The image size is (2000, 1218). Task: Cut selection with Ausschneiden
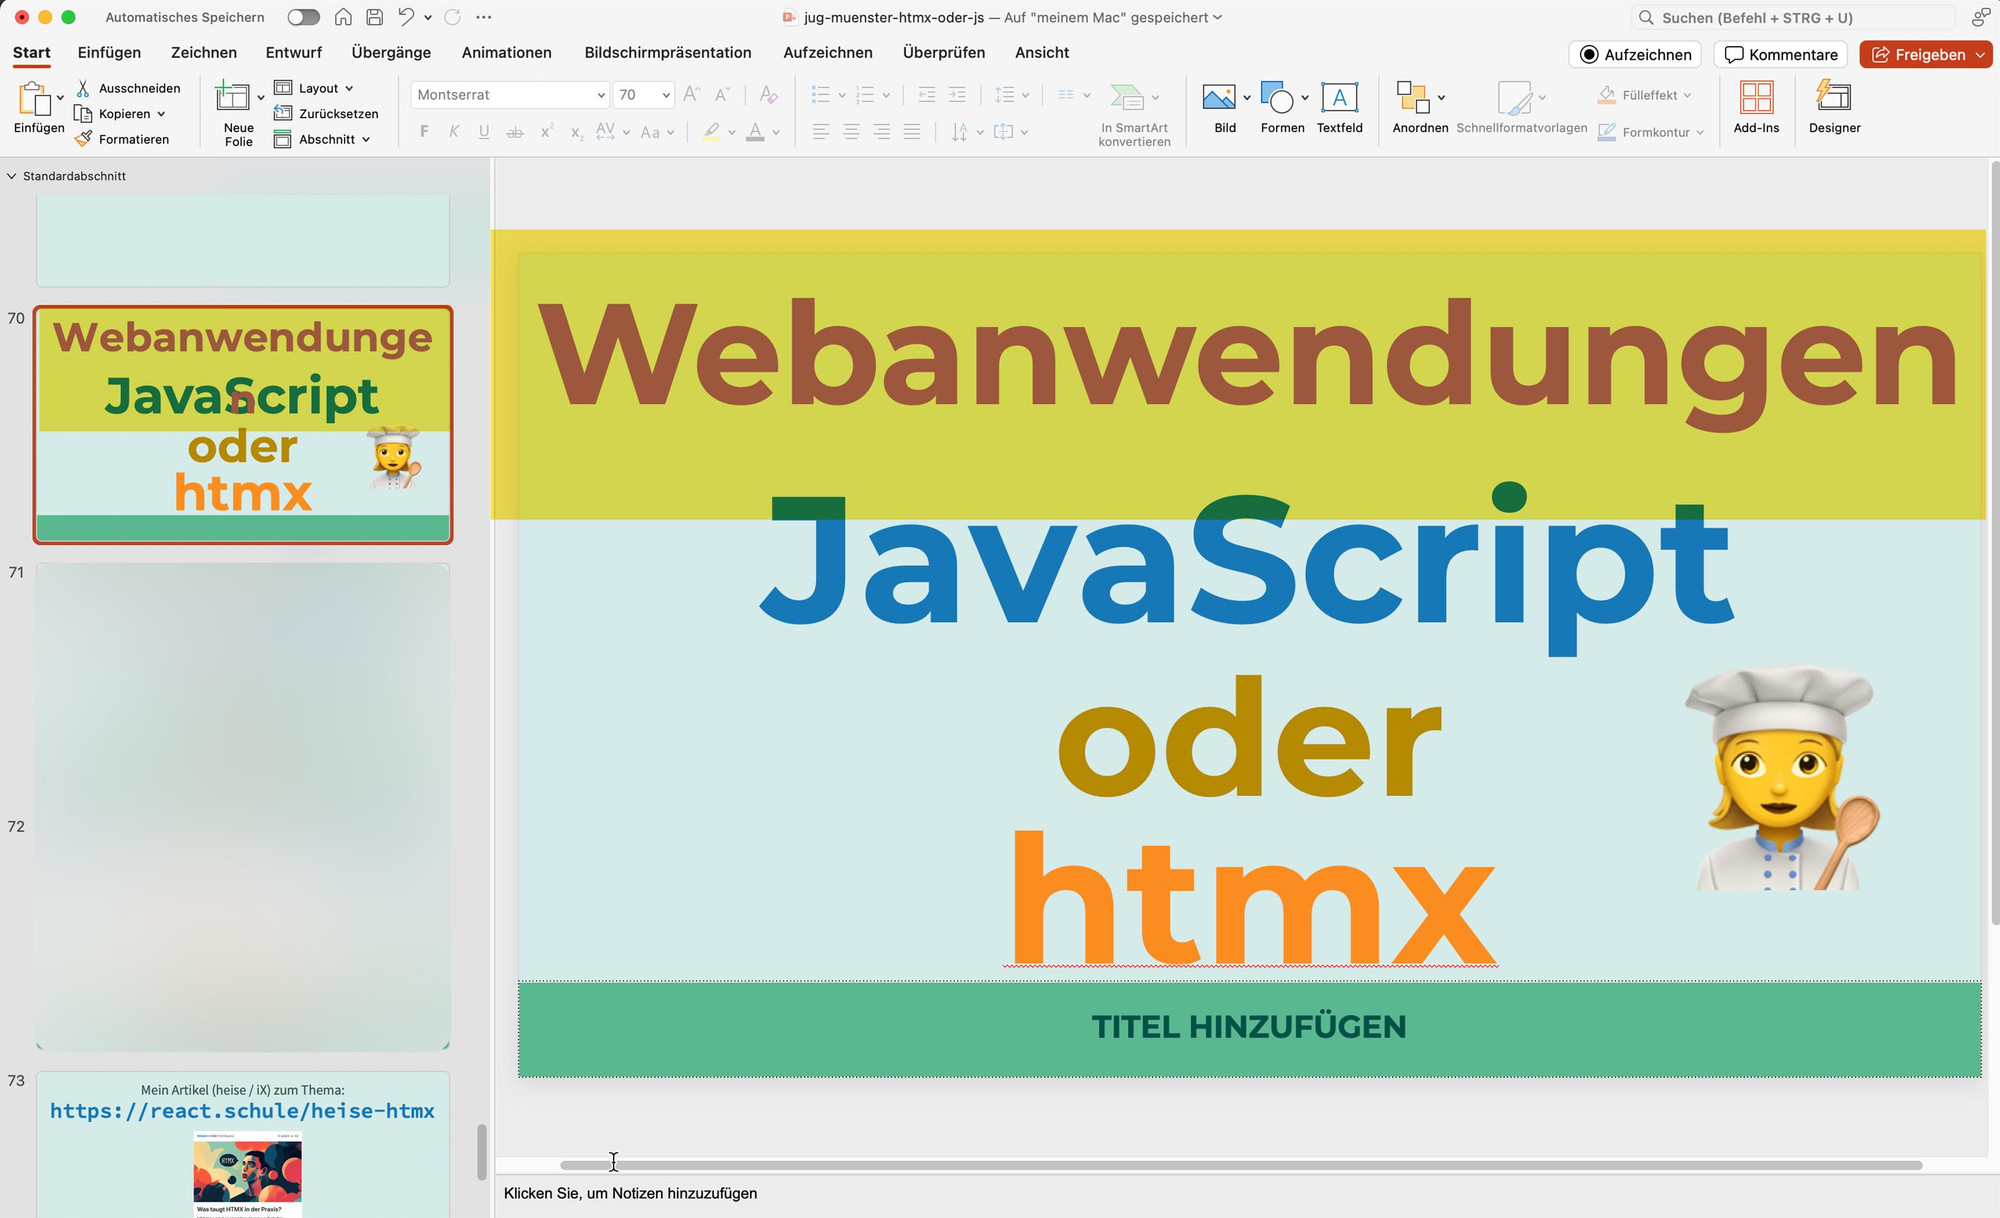point(128,88)
